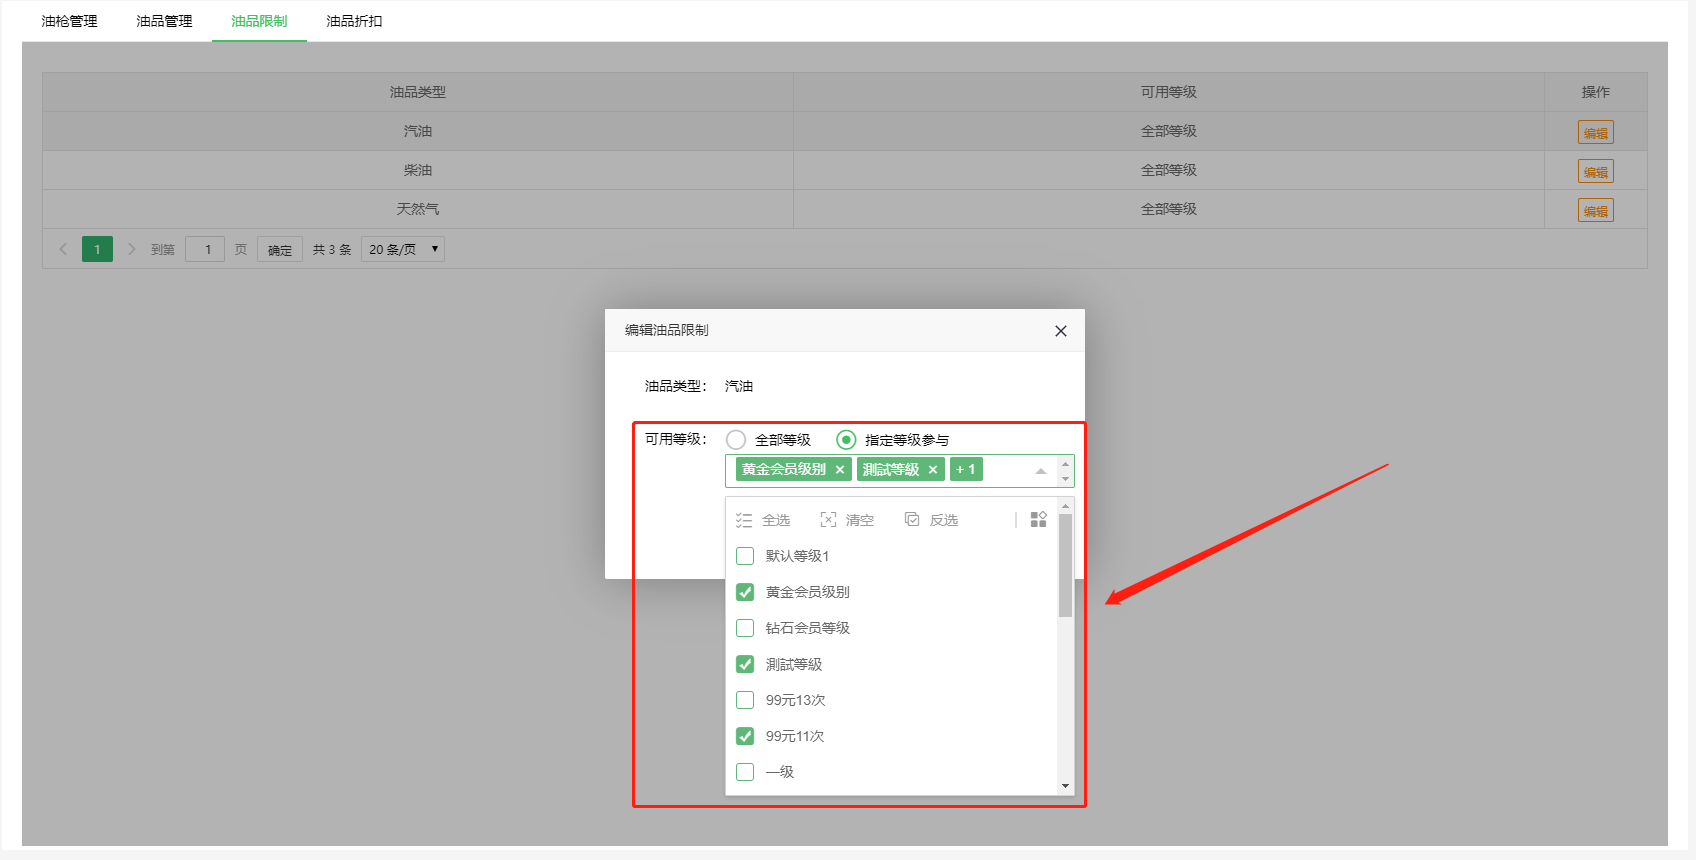Open the 油品折扣 tab
Screen dimensions: 1696x860
tap(354, 21)
